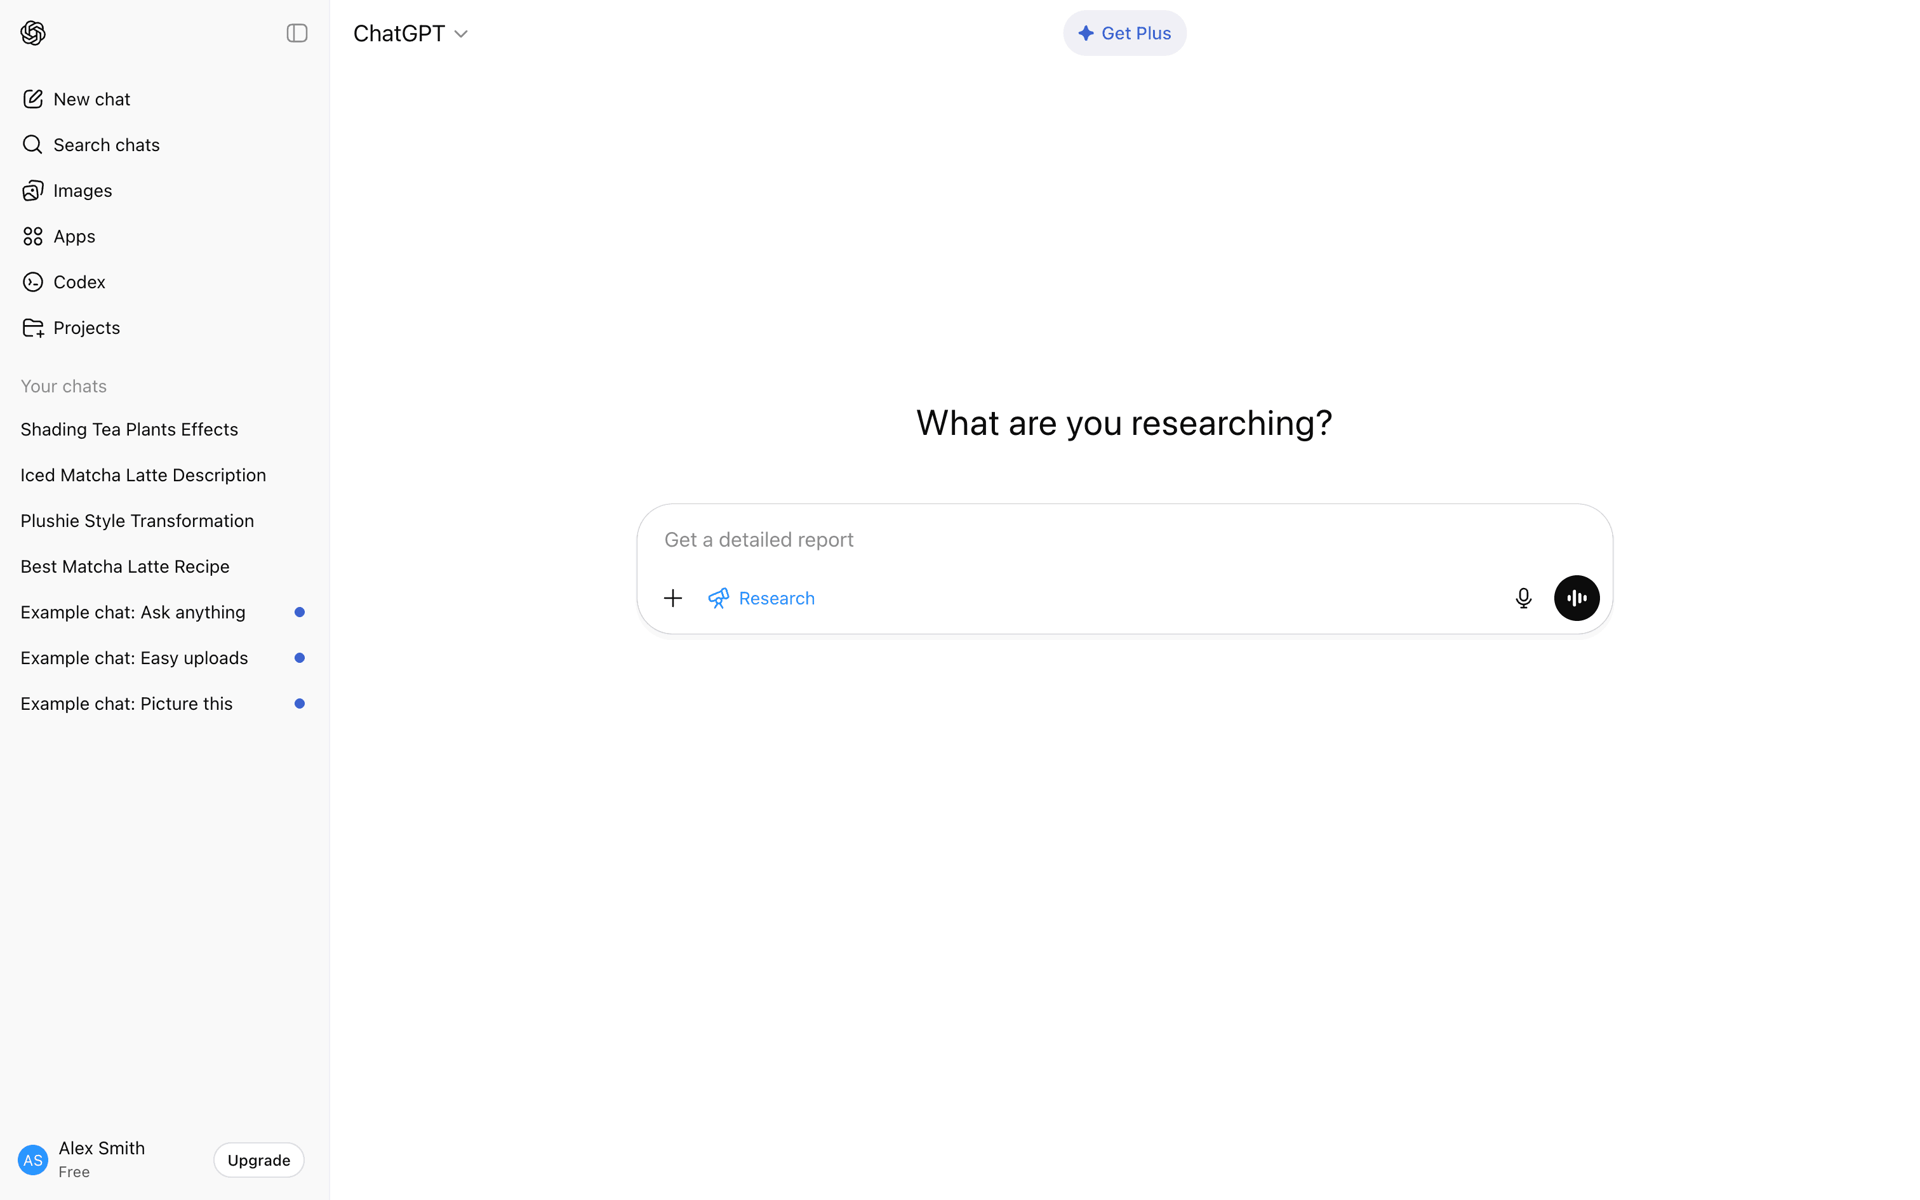1920x1200 pixels.
Task: Open Projects in the sidebar
Action: (164, 328)
